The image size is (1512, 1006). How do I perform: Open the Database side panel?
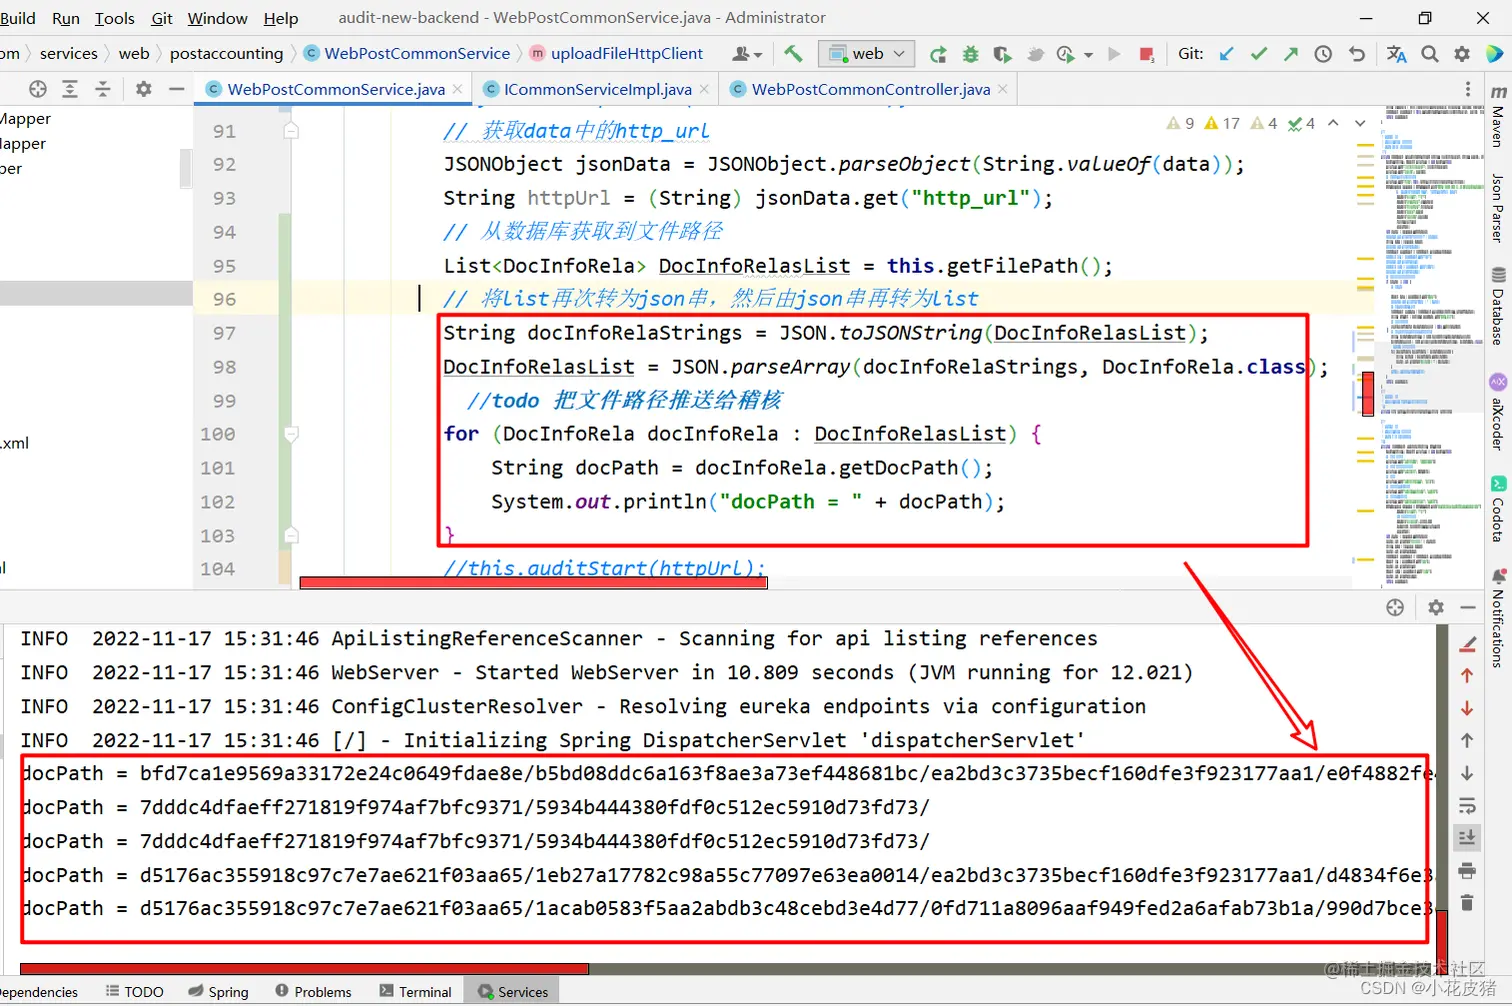(x=1497, y=306)
